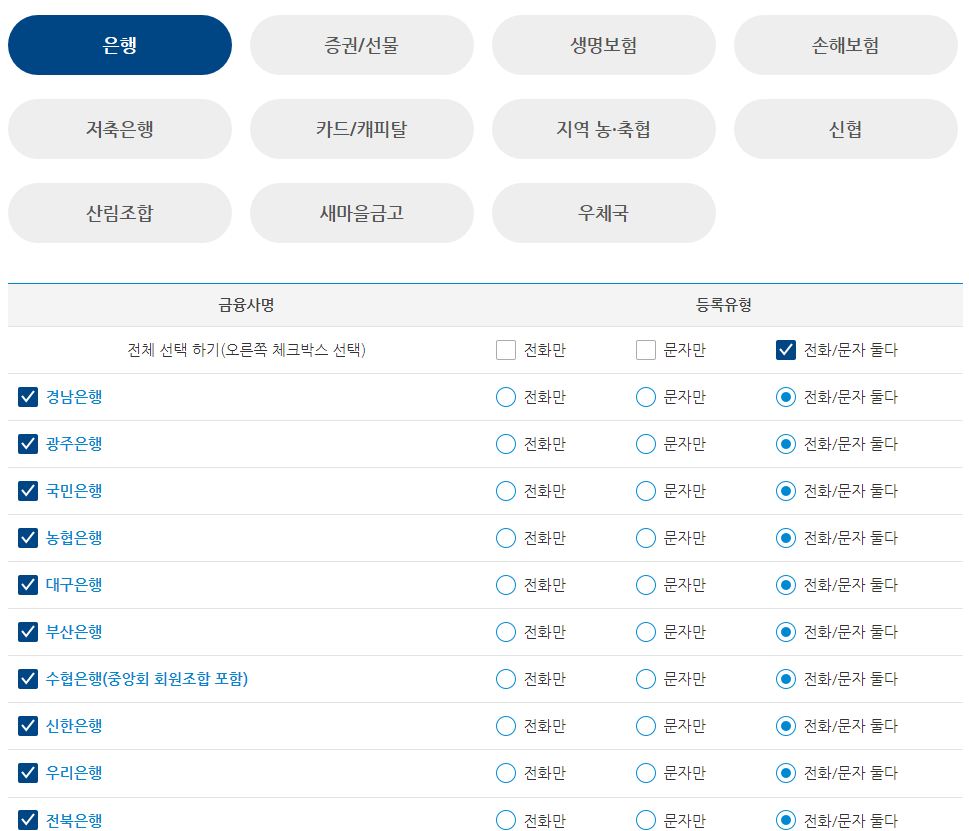Viewport: 969px width, 831px height.
Task: Switch to the 새마을금고 category
Action: (x=362, y=212)
